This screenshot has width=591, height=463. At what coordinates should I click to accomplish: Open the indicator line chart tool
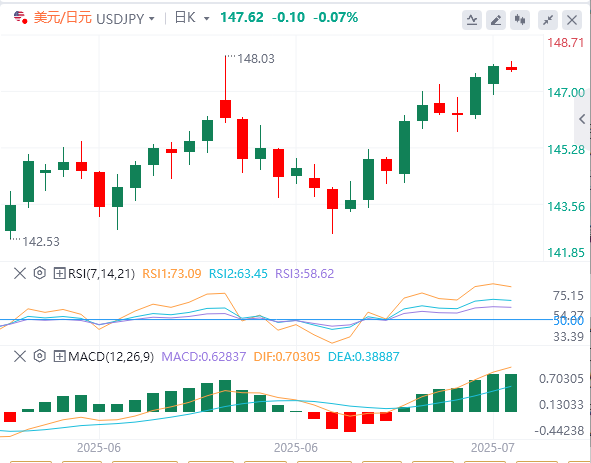[x=472, y=20]
